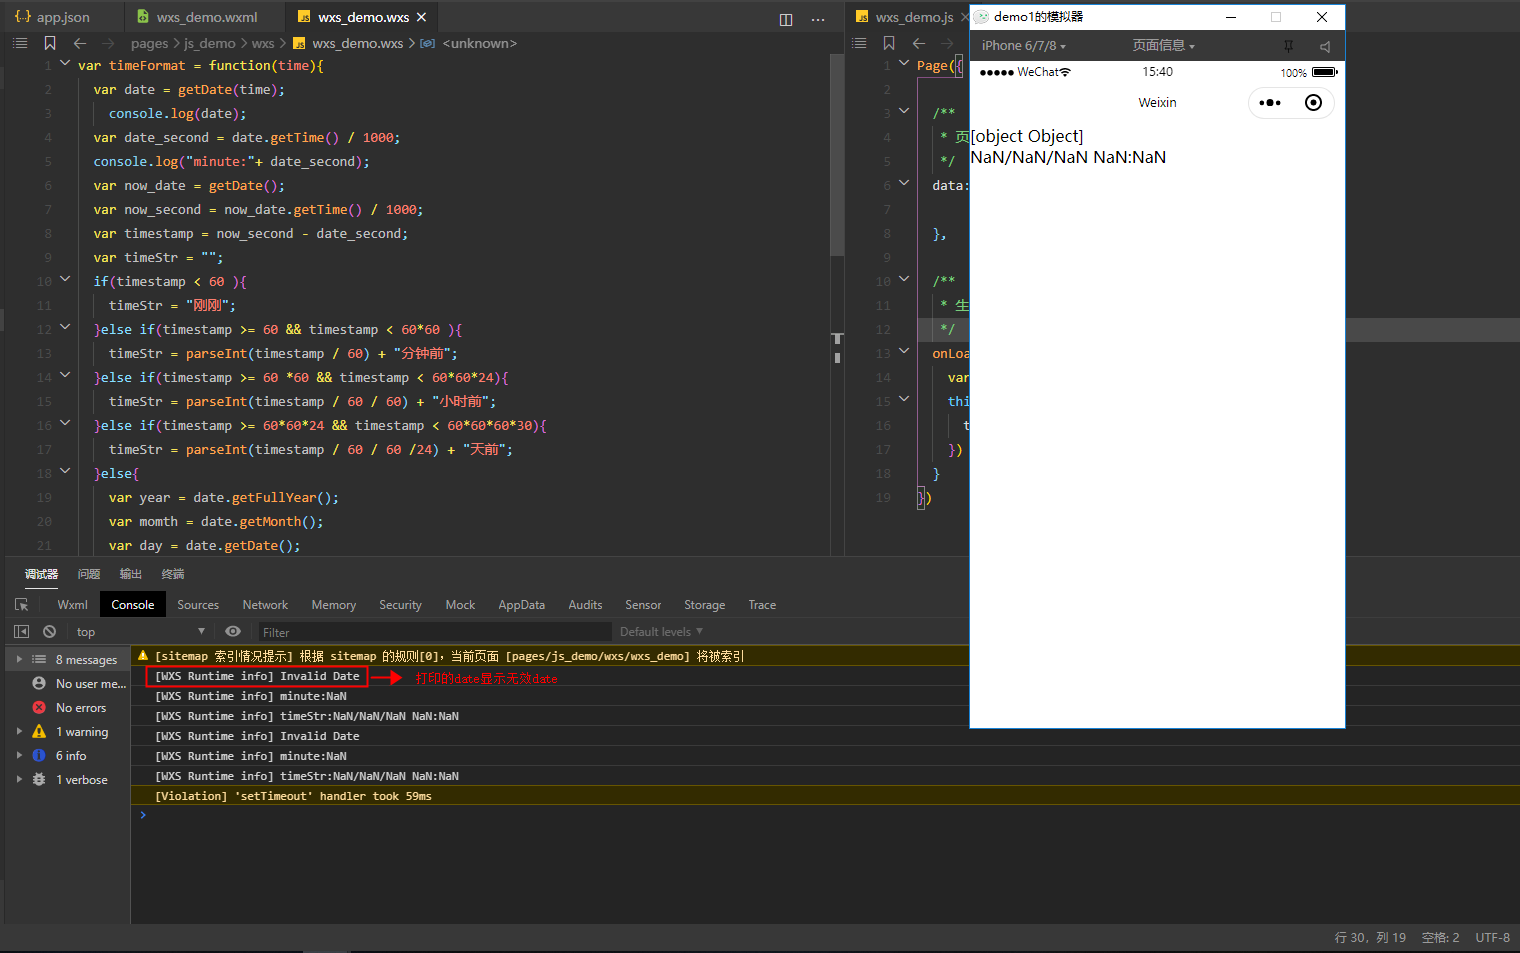The height and width of the screenshot is (953, 1520).
Task: Click the bookmark icon in right editor
Action: tap(889, 43)
